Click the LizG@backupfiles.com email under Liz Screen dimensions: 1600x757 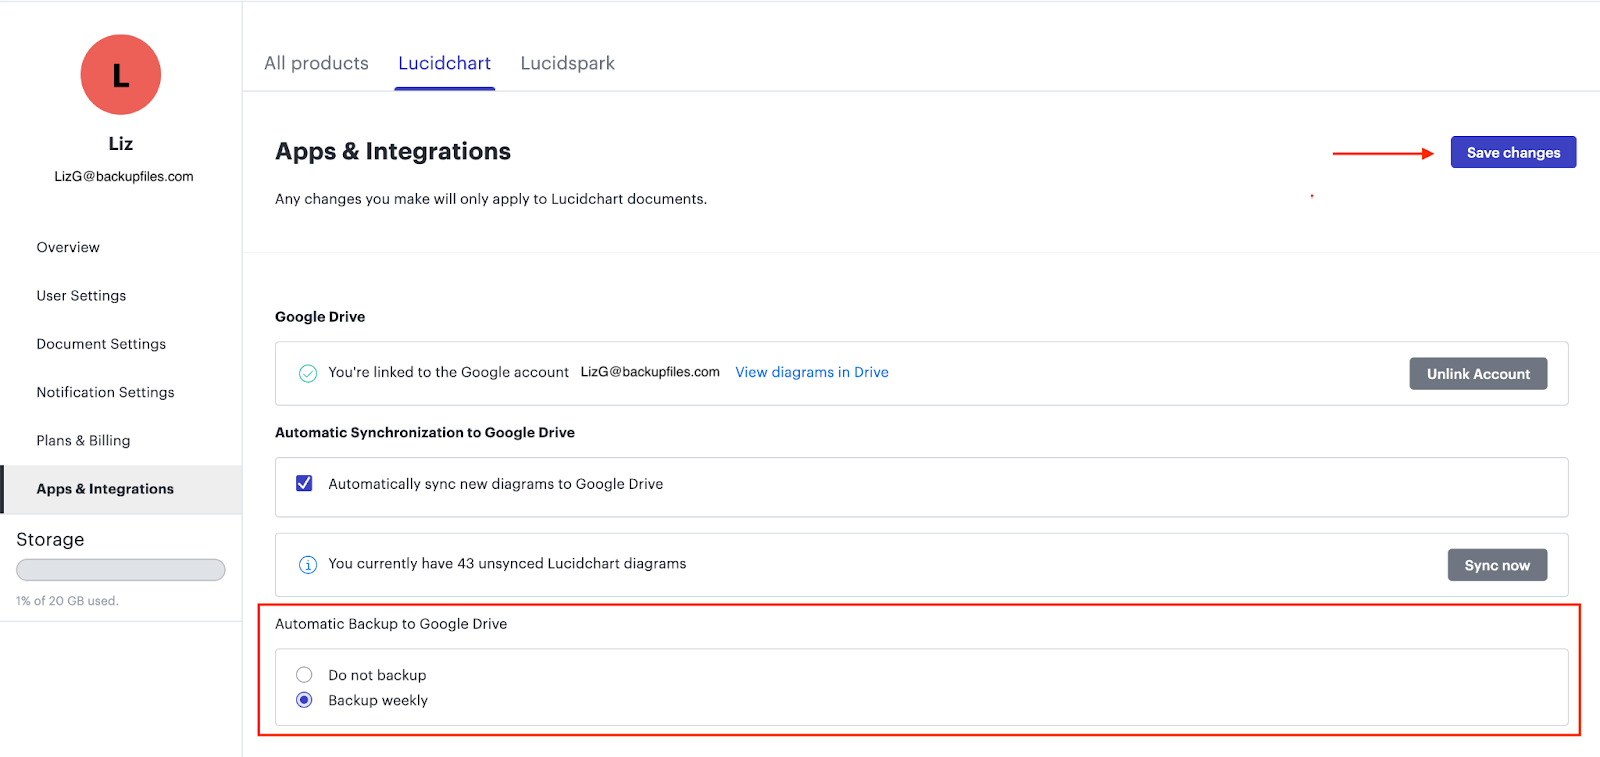pyautogui.click(x=124, y=176)
